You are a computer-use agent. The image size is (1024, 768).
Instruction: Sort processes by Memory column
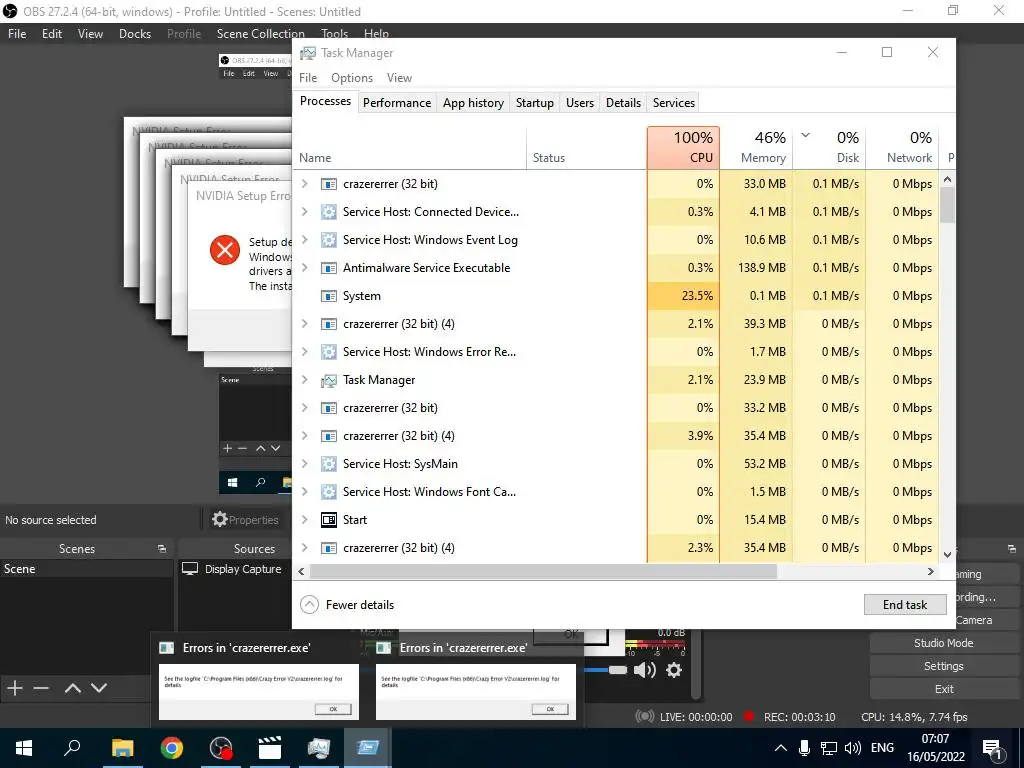pos(756,148)
